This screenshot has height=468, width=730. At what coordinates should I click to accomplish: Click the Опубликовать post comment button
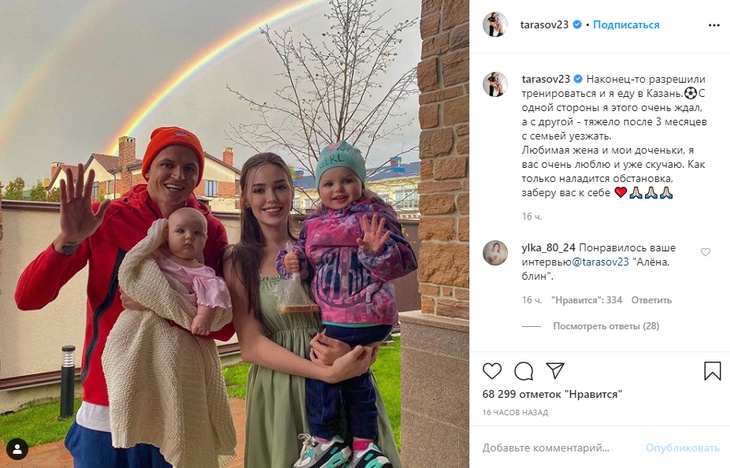(682, 448)
